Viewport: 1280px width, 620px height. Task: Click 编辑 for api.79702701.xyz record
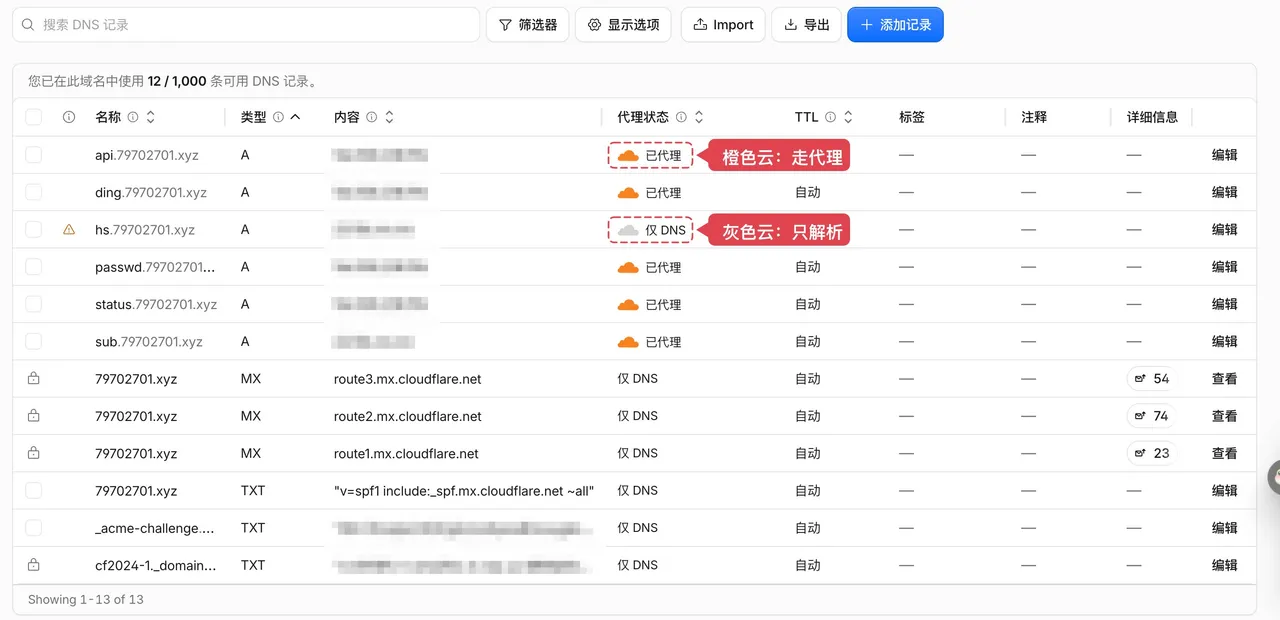pos(1225,155)
